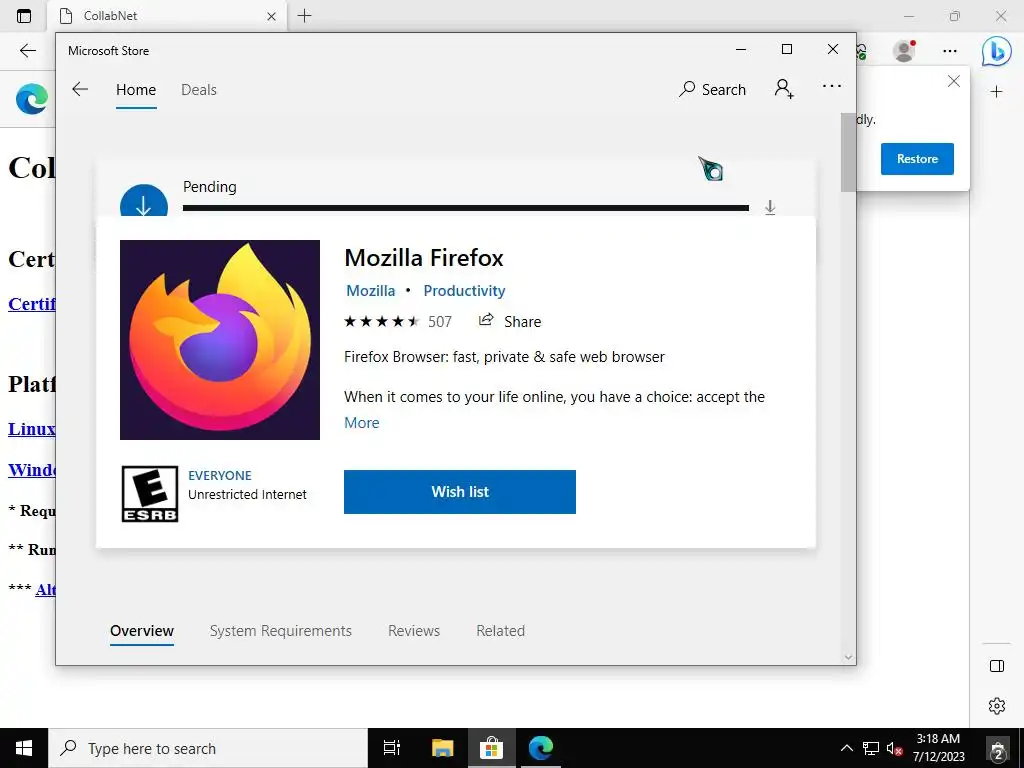The image size is (1024, 768).
Task: Open the Reviews tab
Action: pyautogui.click(x=414, y=631)
